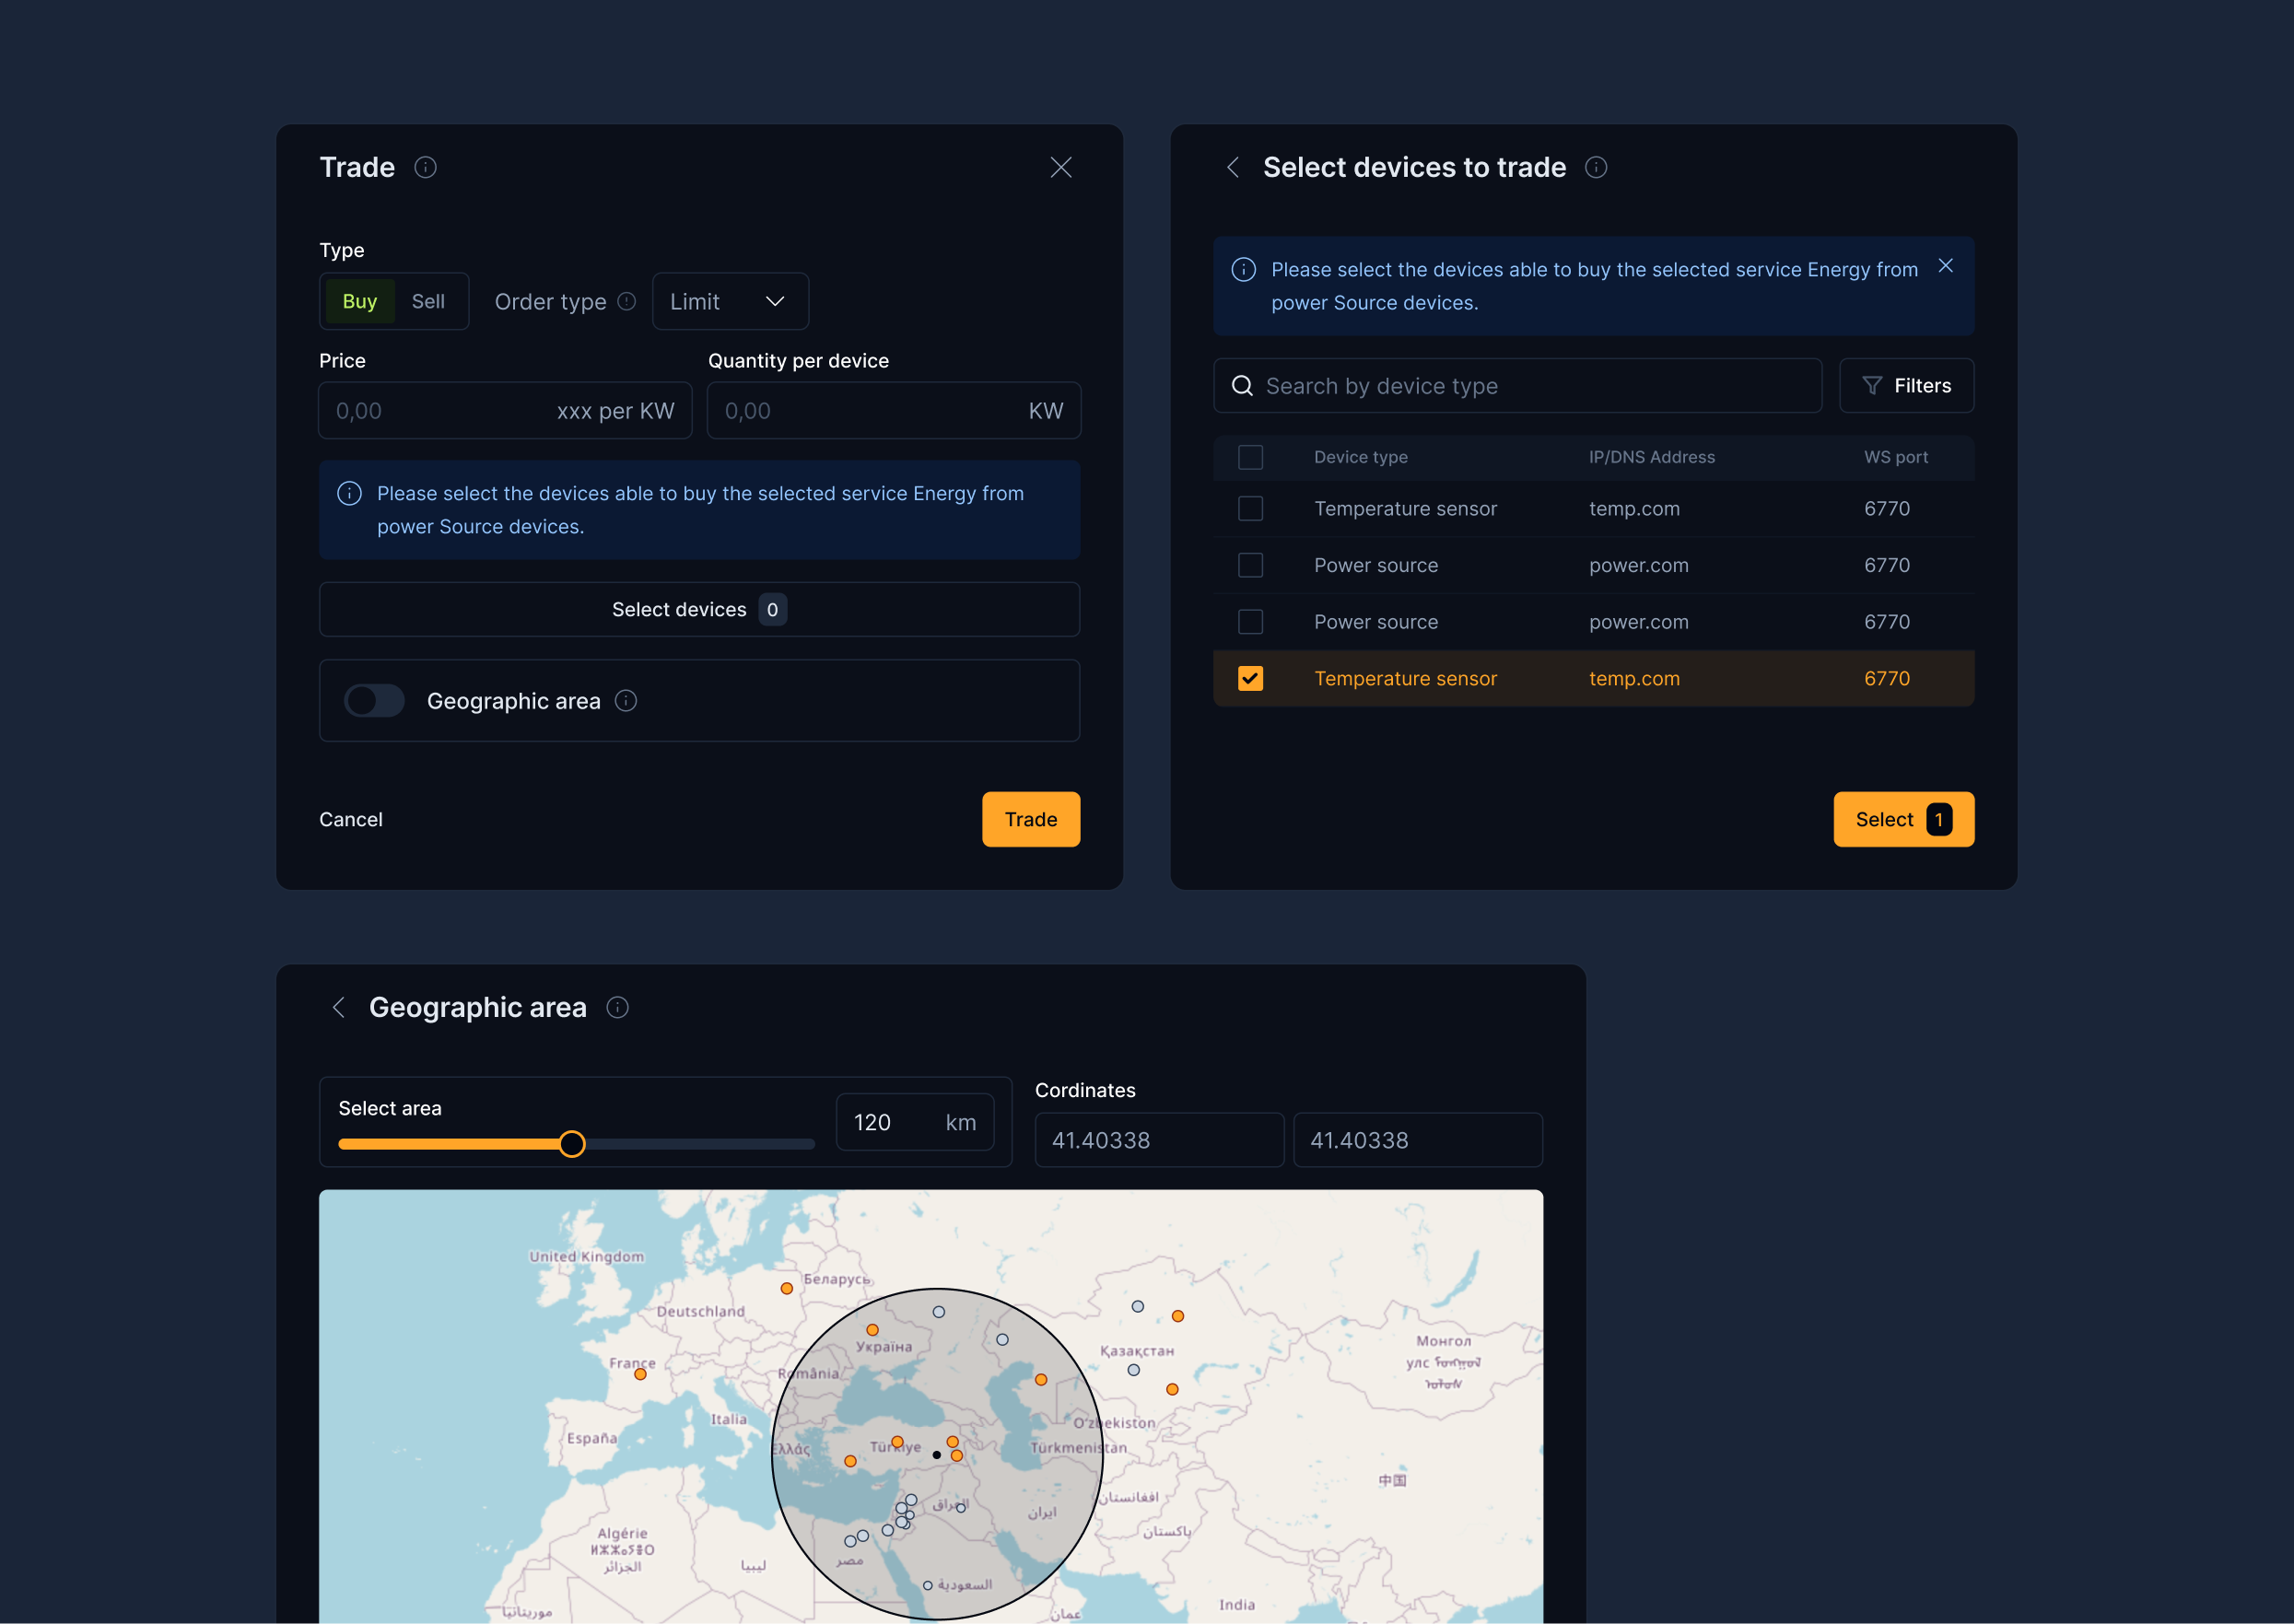Image resolution: width=2294 pixels, height=1624 pixels.
Task: Select the Sell type option
Action: tap(428, 301)
